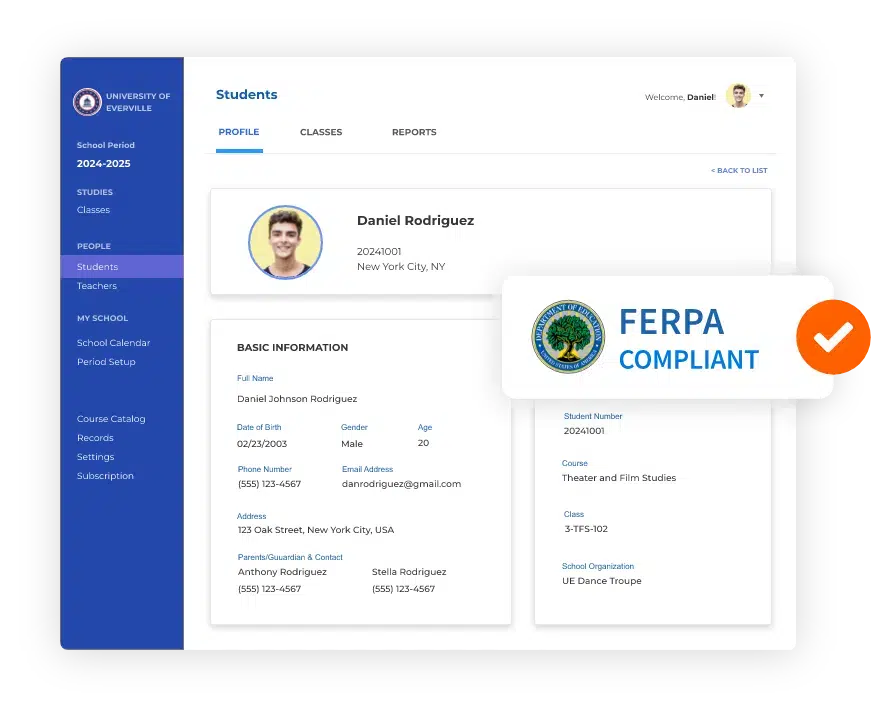Expand the School Period 2024-2025 selector
The image size is (879, 713).
pyautogui.click(x=106, y=162)
